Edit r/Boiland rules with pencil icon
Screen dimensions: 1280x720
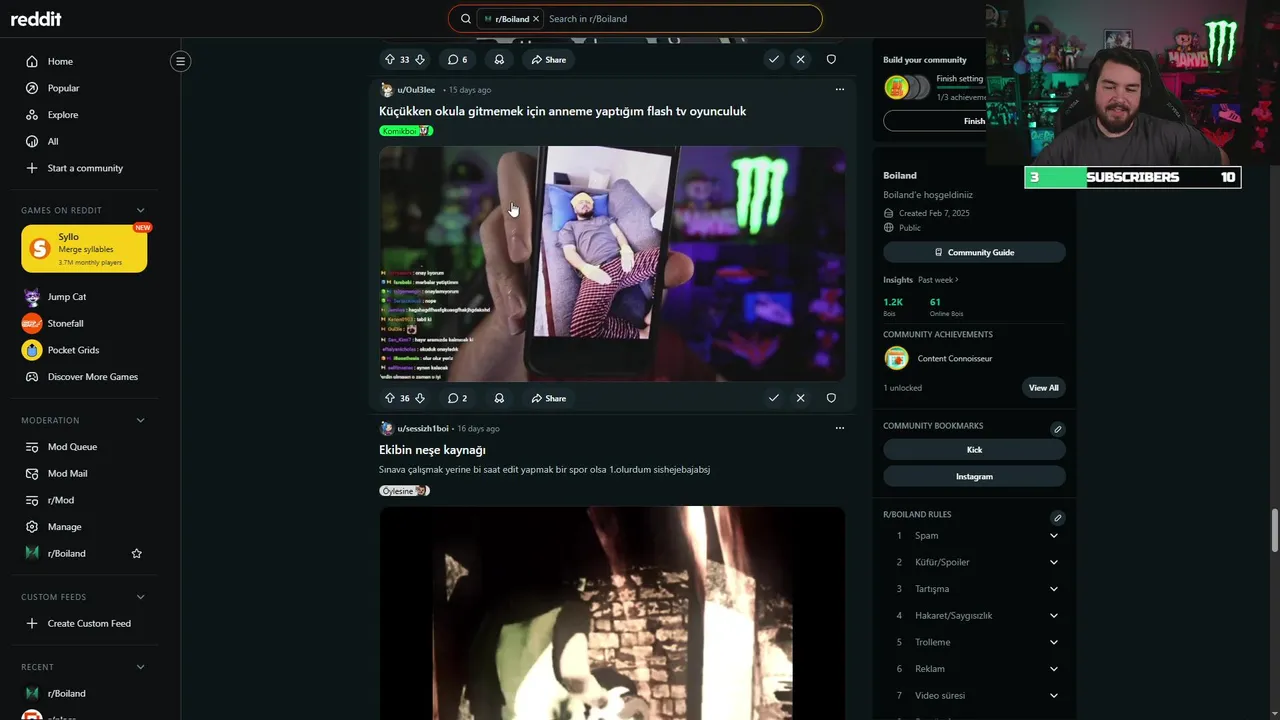coord(1057,518)
